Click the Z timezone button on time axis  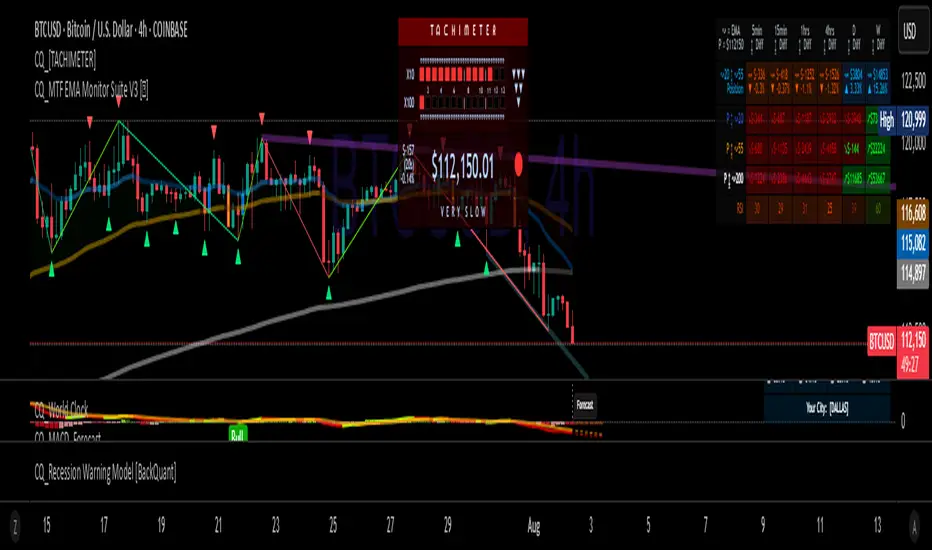(15, 526)
